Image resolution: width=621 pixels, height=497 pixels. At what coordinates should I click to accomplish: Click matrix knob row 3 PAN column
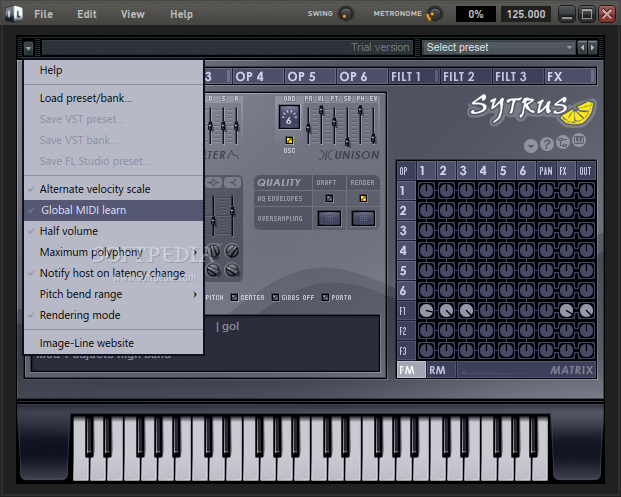tap(546, 230)
